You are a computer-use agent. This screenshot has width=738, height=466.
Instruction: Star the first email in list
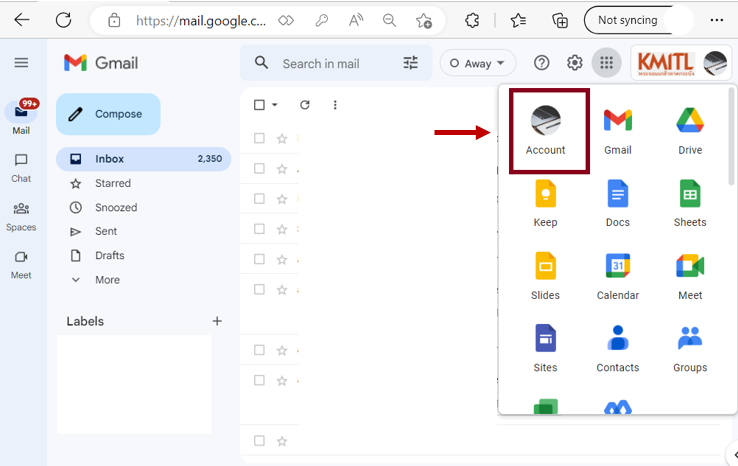(282, 139)
